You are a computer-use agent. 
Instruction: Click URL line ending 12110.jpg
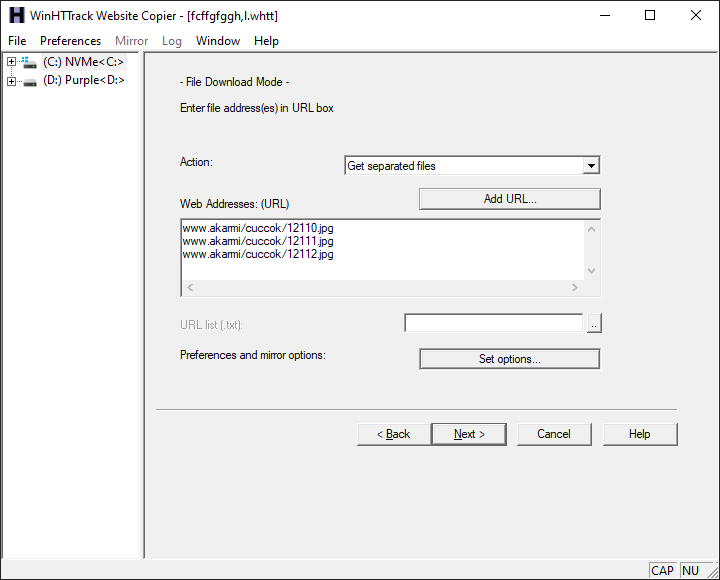click(258, 228)
